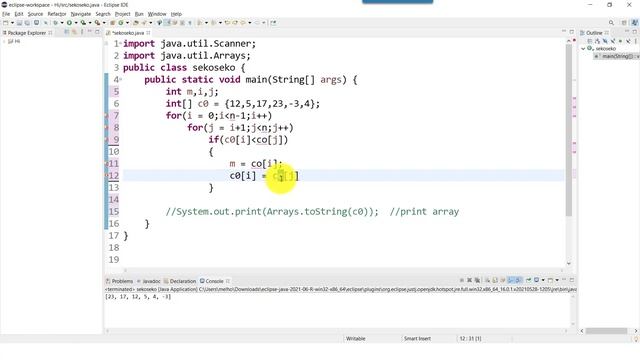
Task: Click the External Tools run icon
Action: [x=97, y=23]
